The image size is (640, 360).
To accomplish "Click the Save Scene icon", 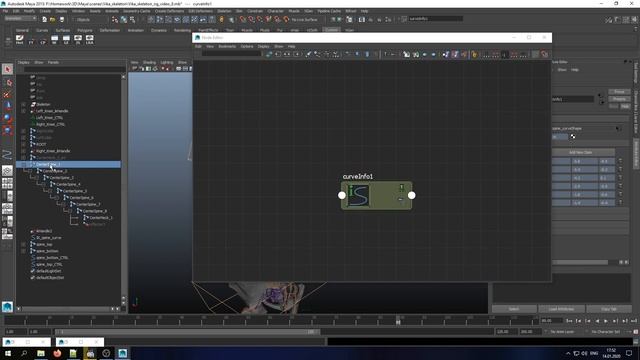I will (62, 19).
